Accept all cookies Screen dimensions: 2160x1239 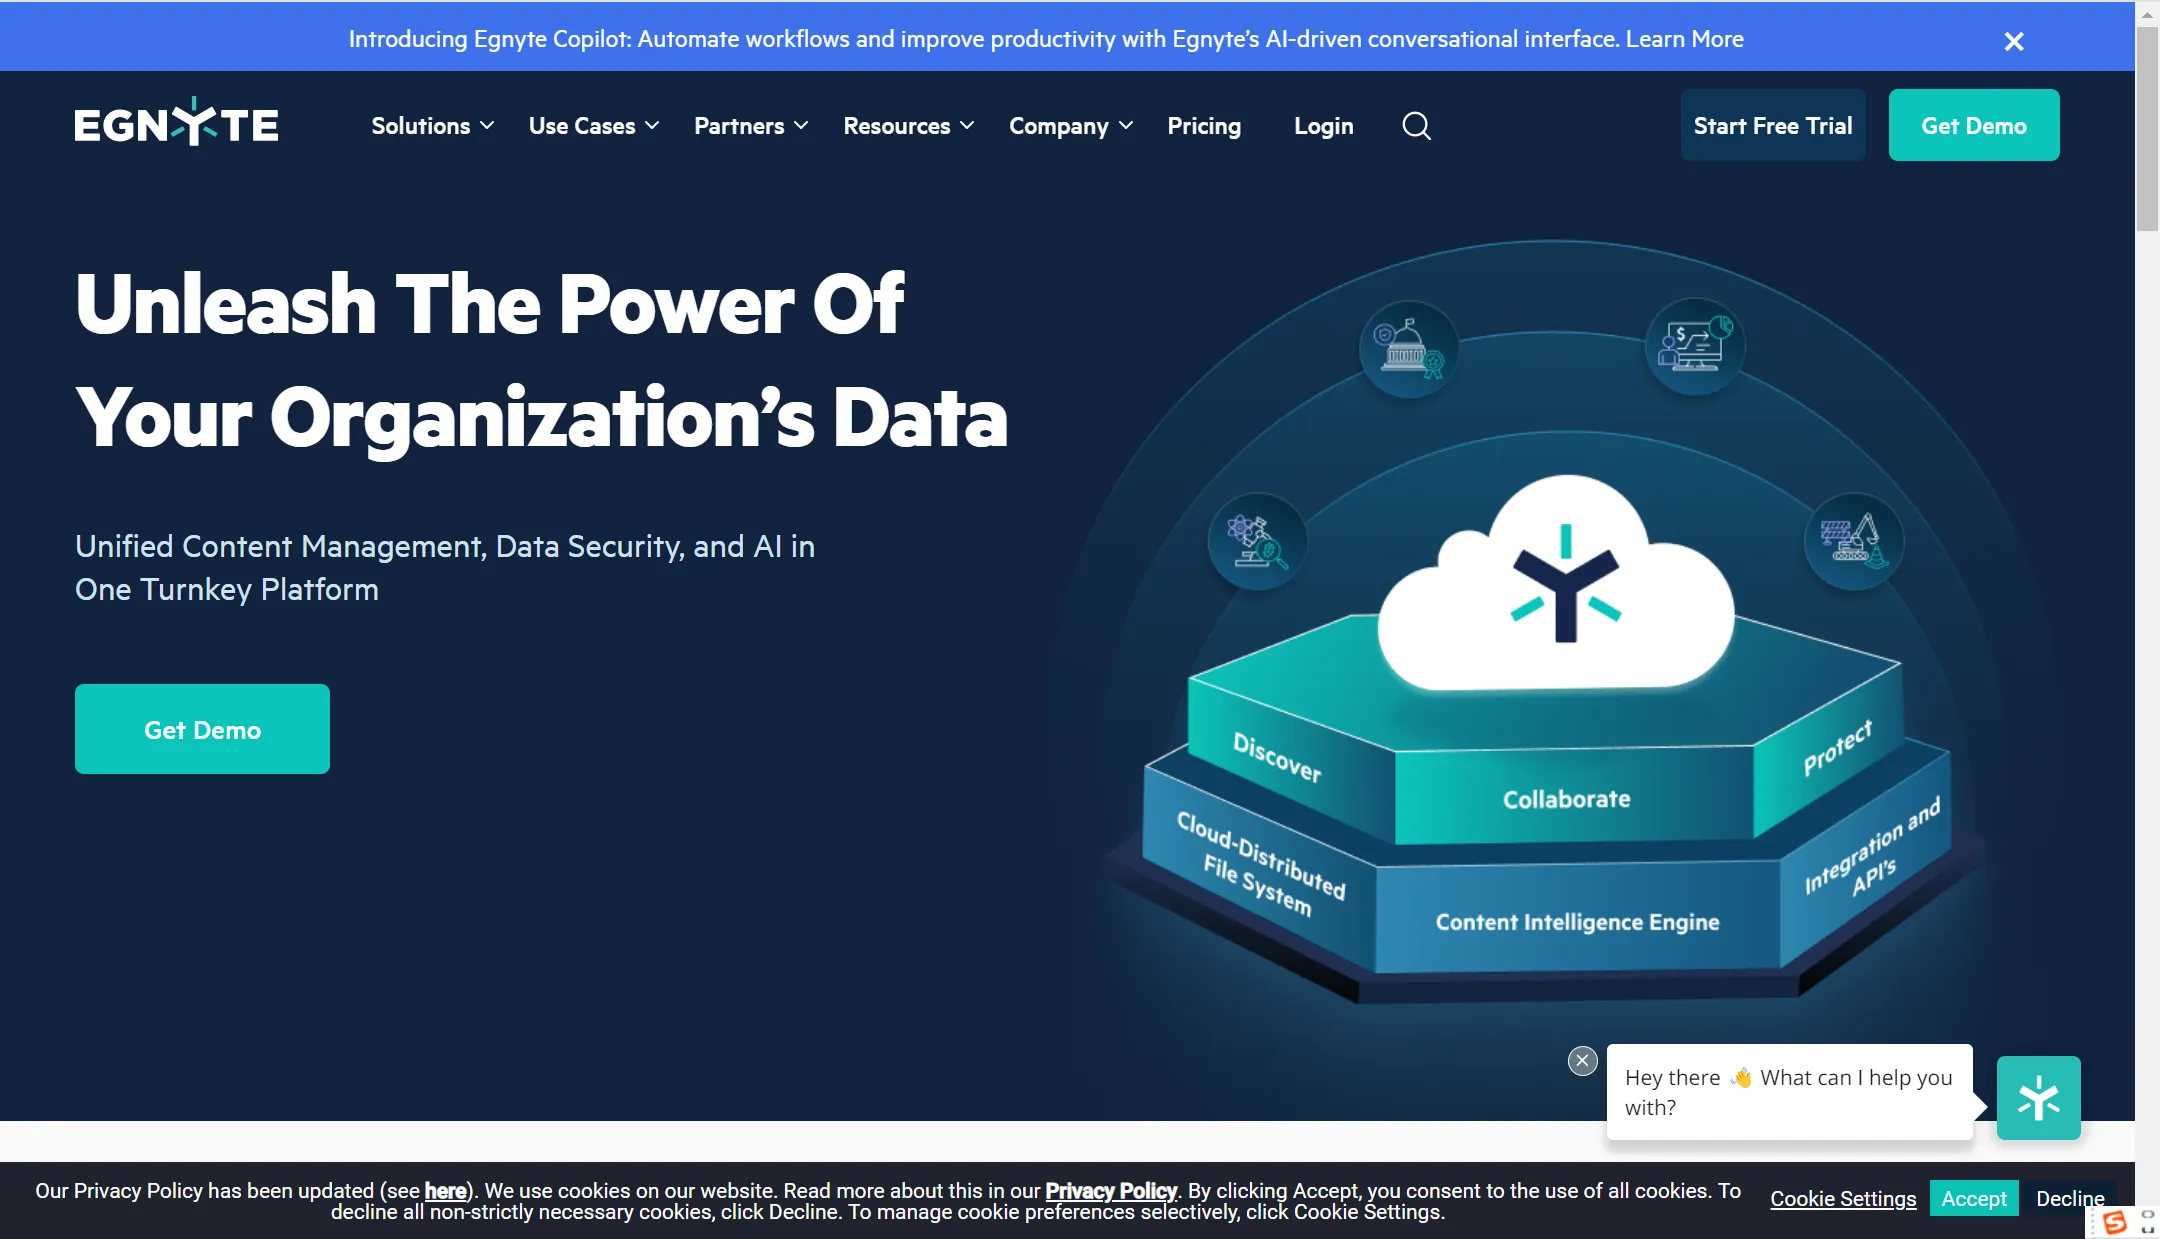click(1974, 1198)
